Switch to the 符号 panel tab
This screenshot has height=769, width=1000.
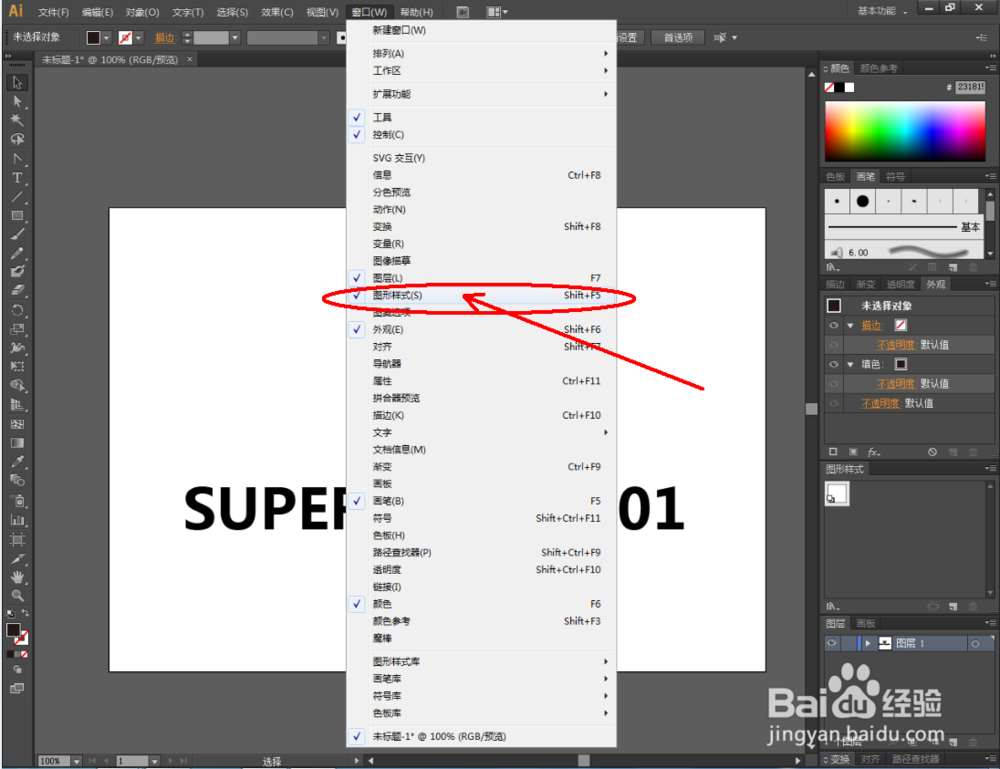click(895, 177)
